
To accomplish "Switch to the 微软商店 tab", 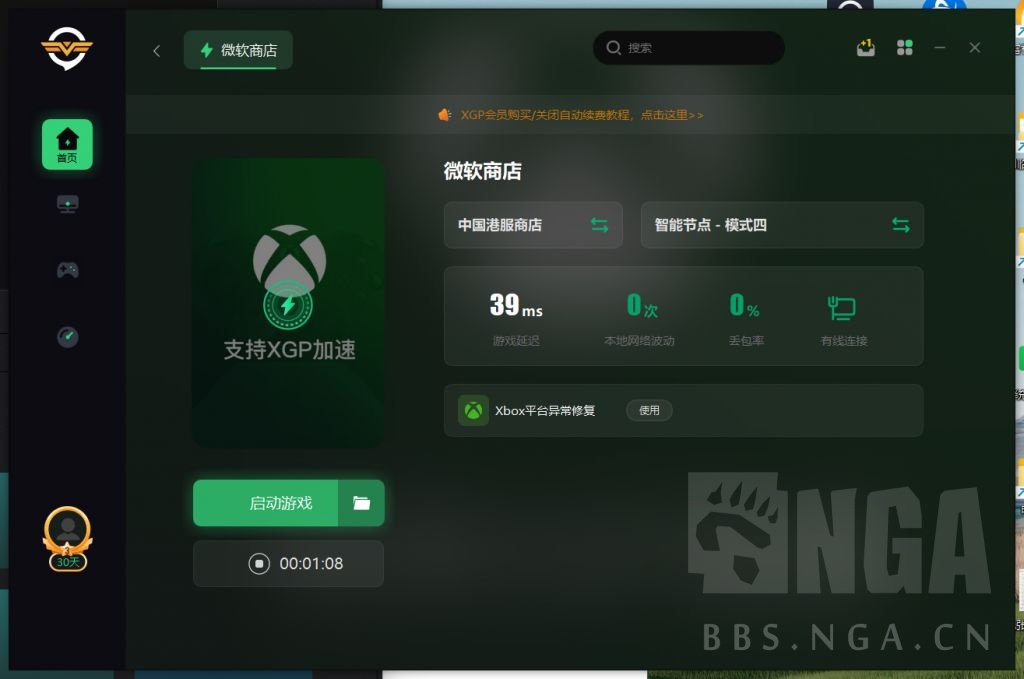I will 238,47.
